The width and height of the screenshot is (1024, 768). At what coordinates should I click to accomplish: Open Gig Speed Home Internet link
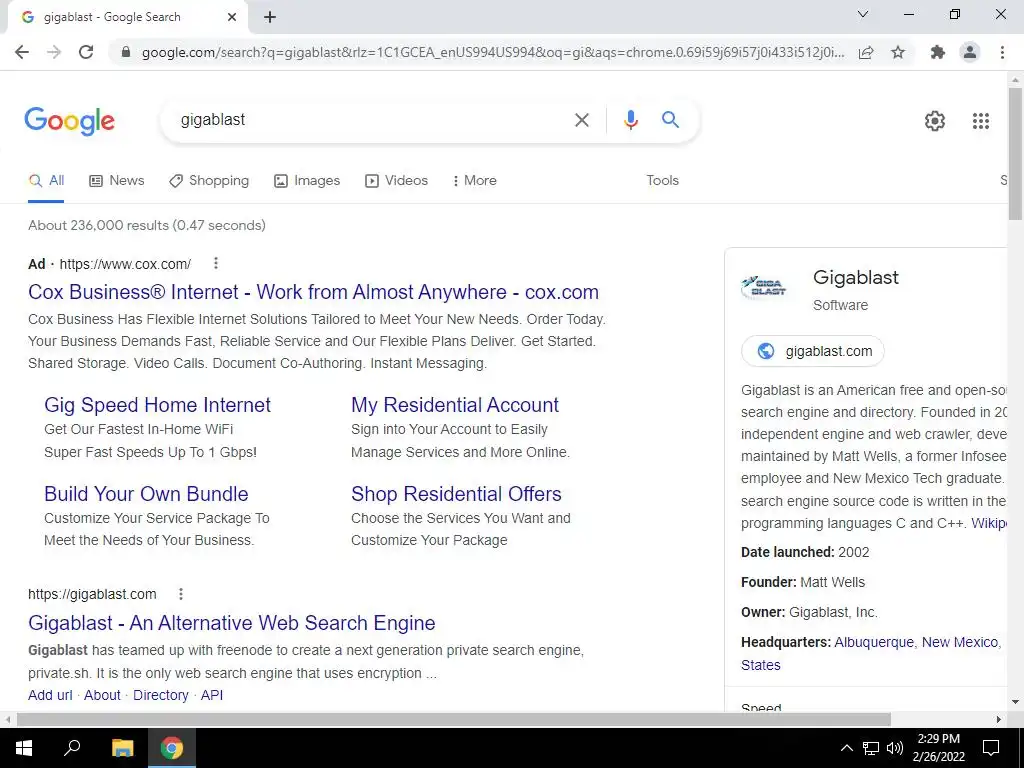[x=157, y=405]
